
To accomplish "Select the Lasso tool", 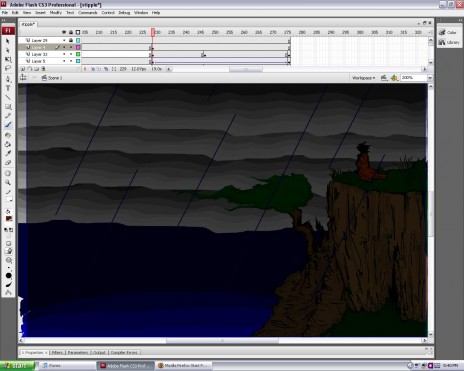I will point(8,68).
